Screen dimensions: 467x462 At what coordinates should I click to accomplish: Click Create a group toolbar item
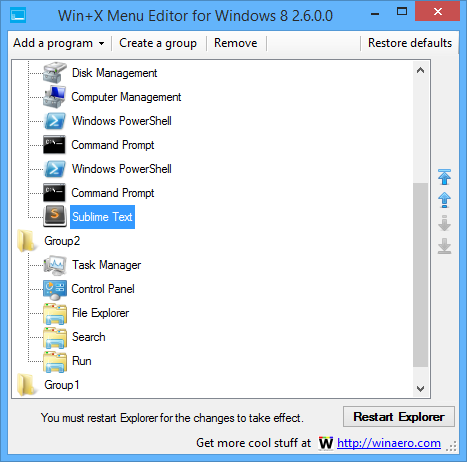pos(158,43)
